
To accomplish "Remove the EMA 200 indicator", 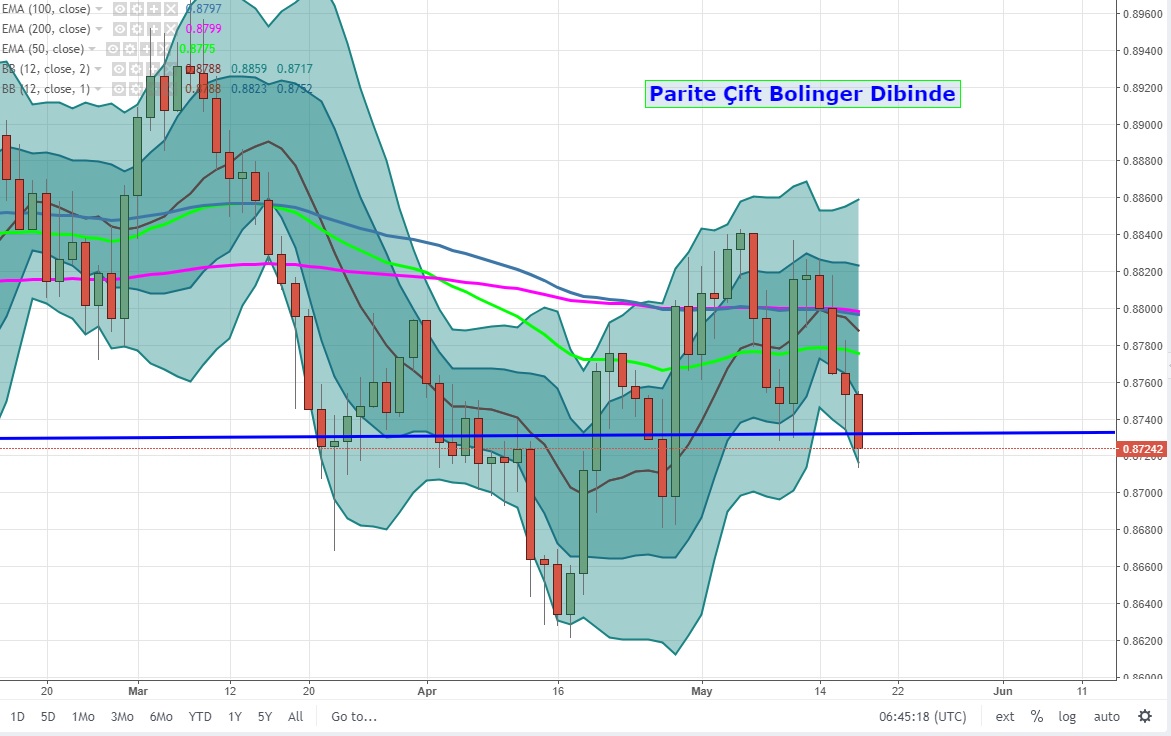I will (170, 29).
